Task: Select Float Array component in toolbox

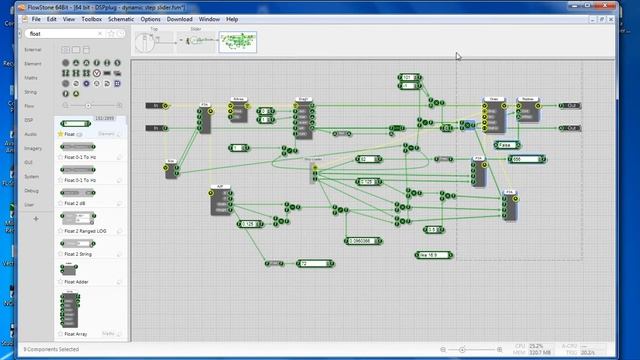Action: pyautogui.click(x=90, y=313)
